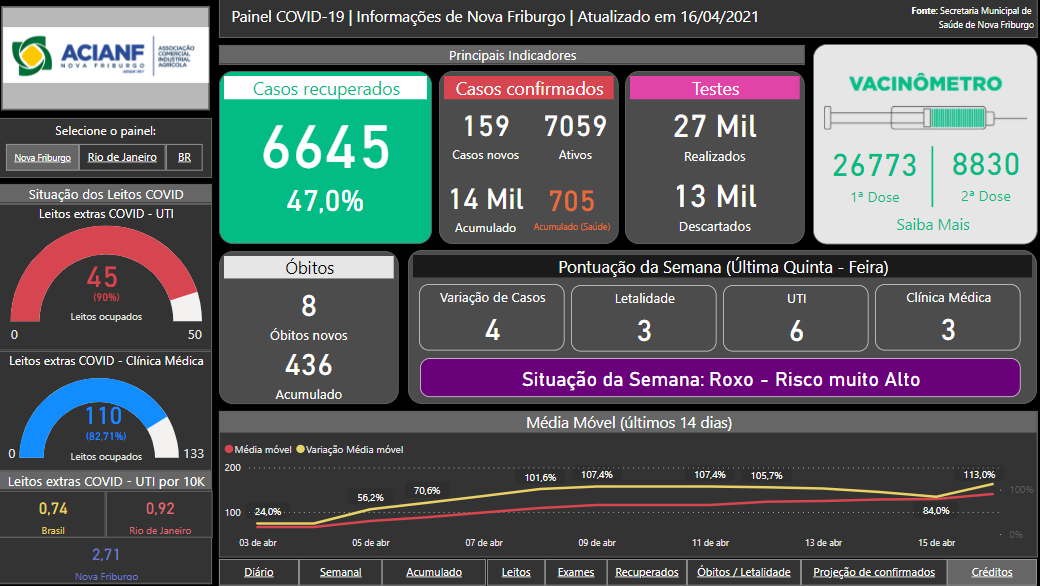The image size is (1040, 586).
Task: Click the syringe icon in Vacinômetro
Action: coord(911,117)
